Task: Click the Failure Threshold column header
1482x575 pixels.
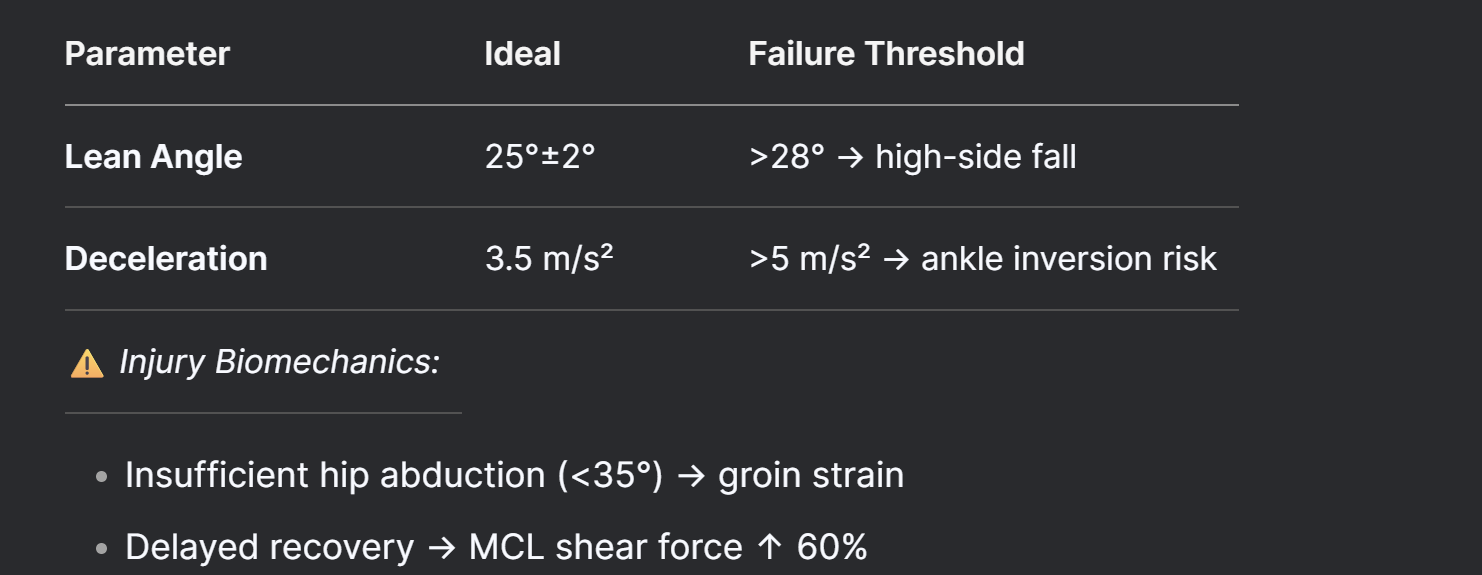Action: (x=886, y=53)
